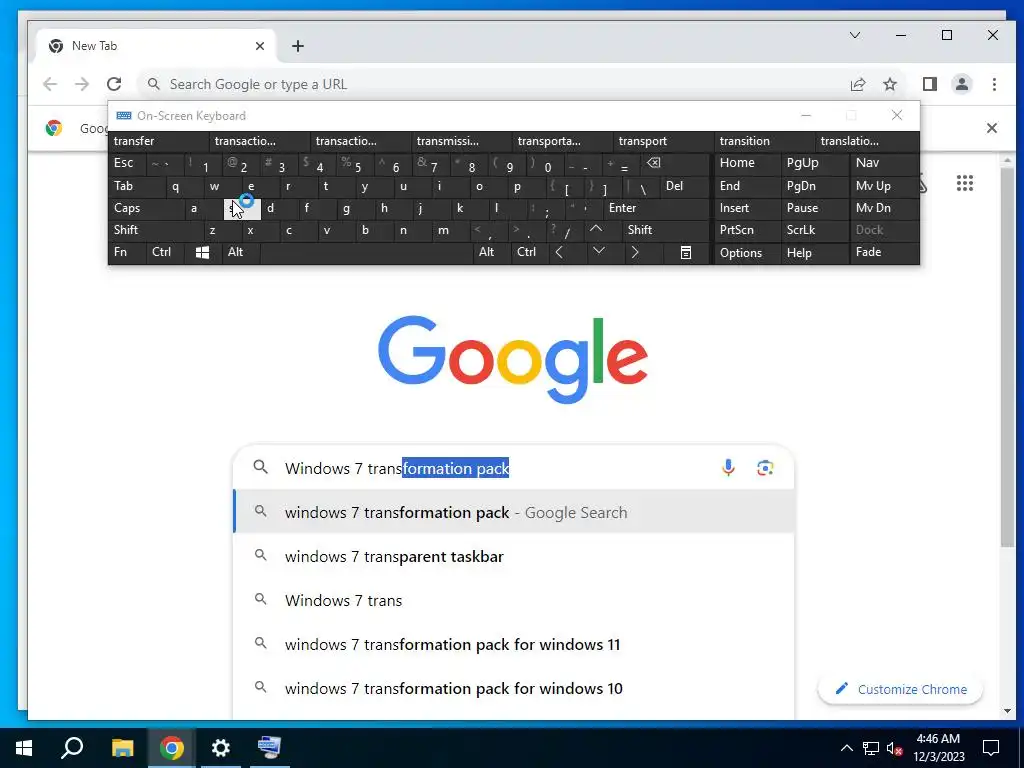Go back in Chrome navigation

[x=50, y=84]
